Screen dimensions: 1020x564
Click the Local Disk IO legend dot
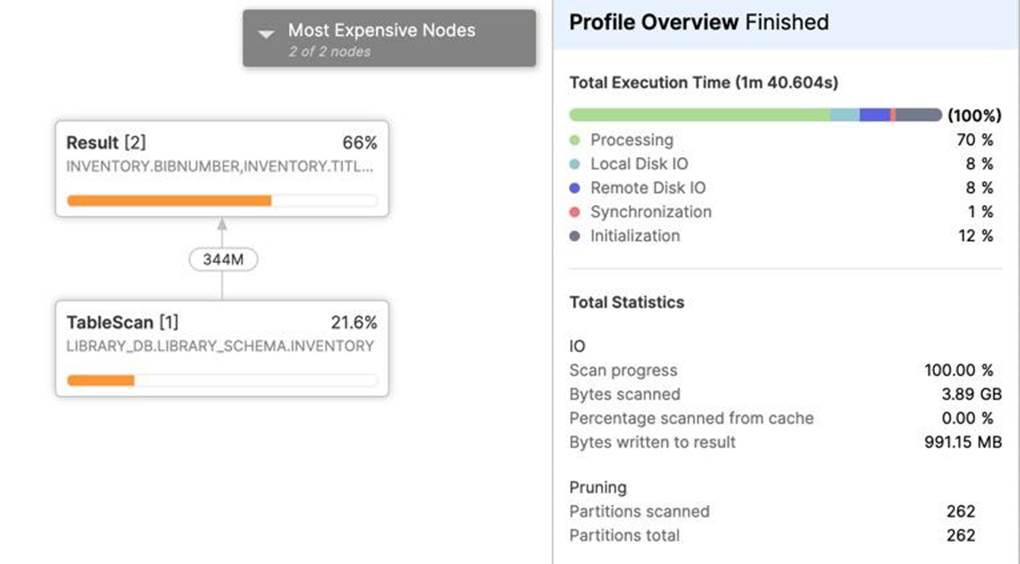click(575, 164)
